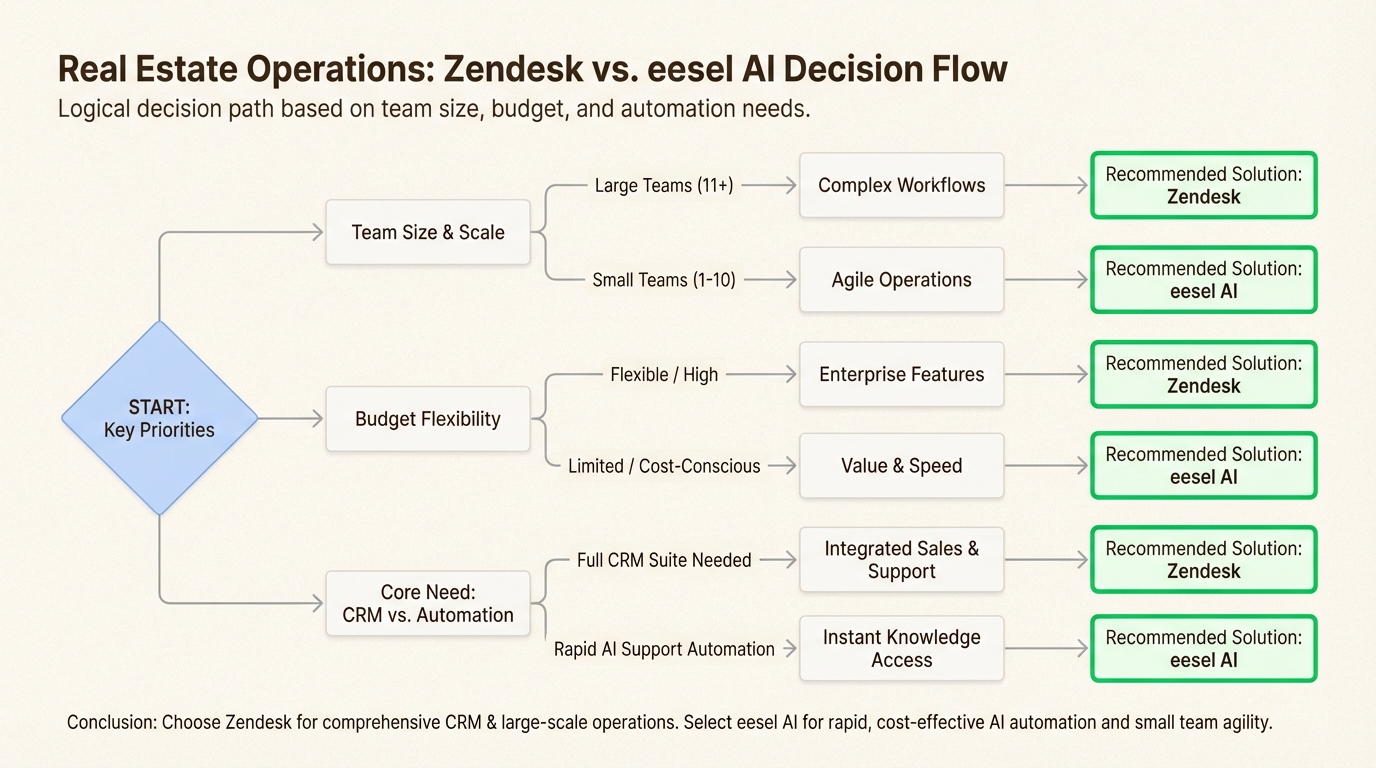The image size is (1376, 768).
Task: Click the Zendesk recommendation beside Complex Workflows
Action: click(1203, 185)
